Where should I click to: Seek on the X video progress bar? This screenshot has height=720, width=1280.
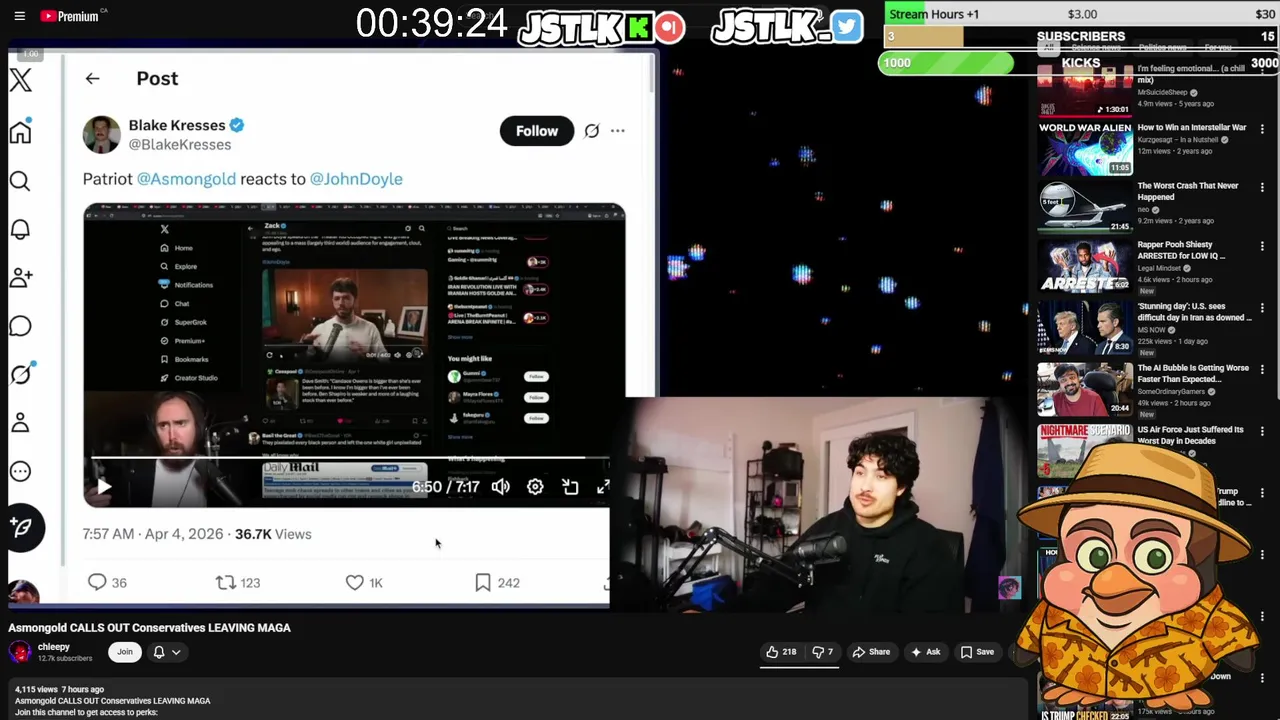click(350, 459)
